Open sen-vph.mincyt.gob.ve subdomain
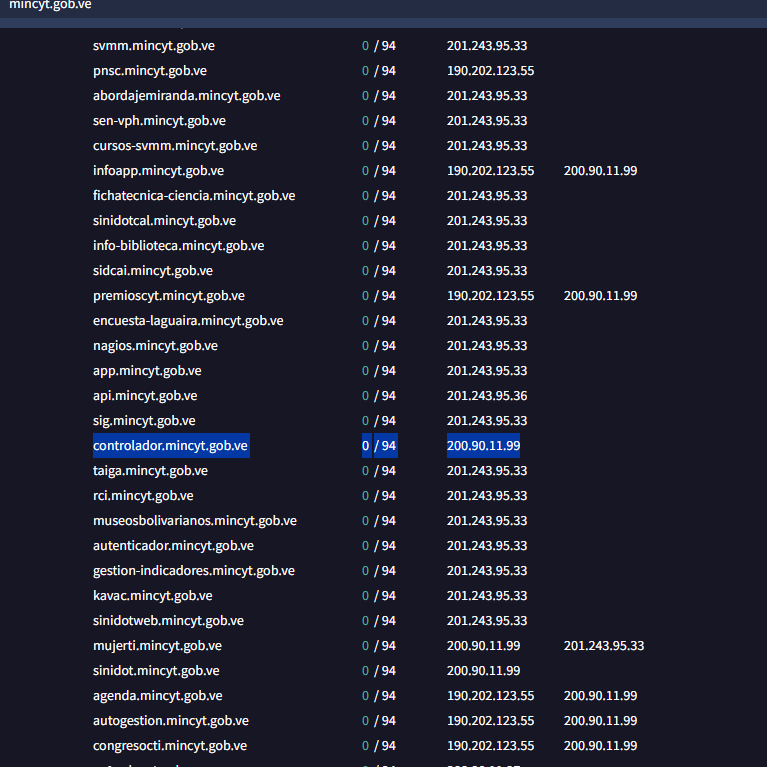This screenshot has height=767, width=767. [x=159, y=120]
